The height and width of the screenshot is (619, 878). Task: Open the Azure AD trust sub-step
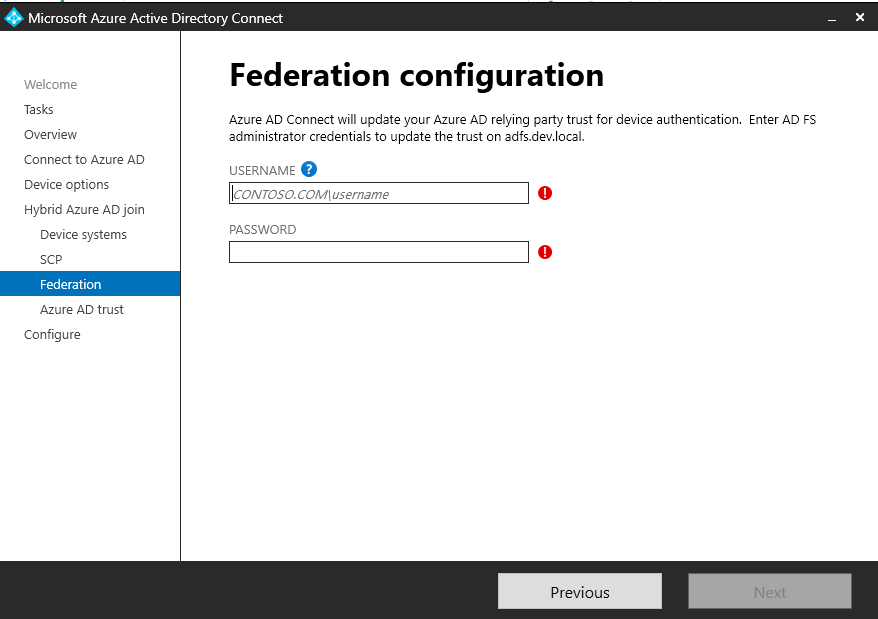point(82,310)
